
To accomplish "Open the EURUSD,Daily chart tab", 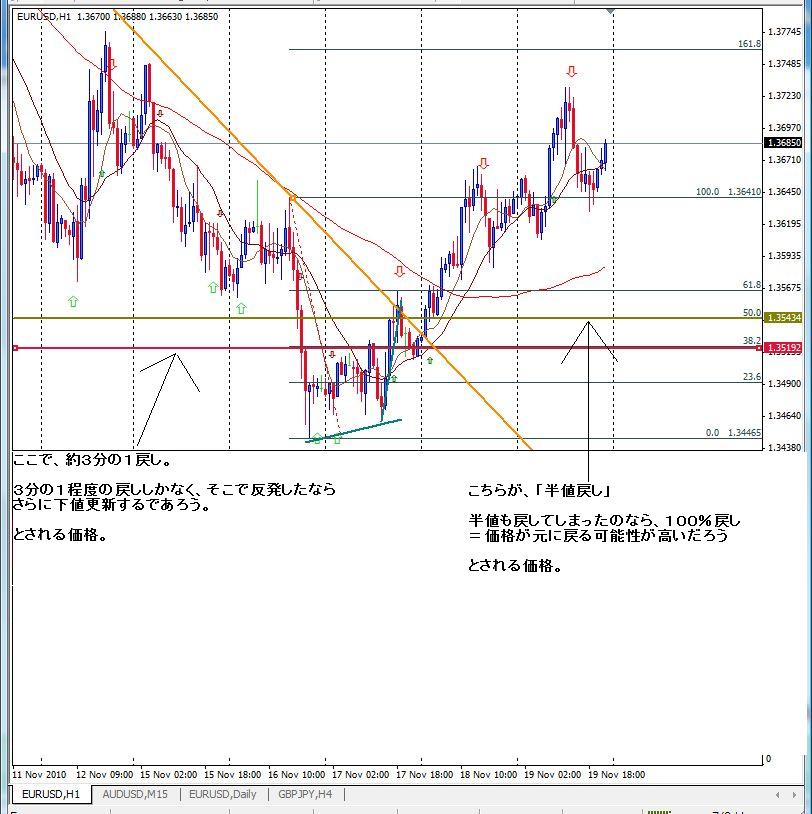I will 223,794.
